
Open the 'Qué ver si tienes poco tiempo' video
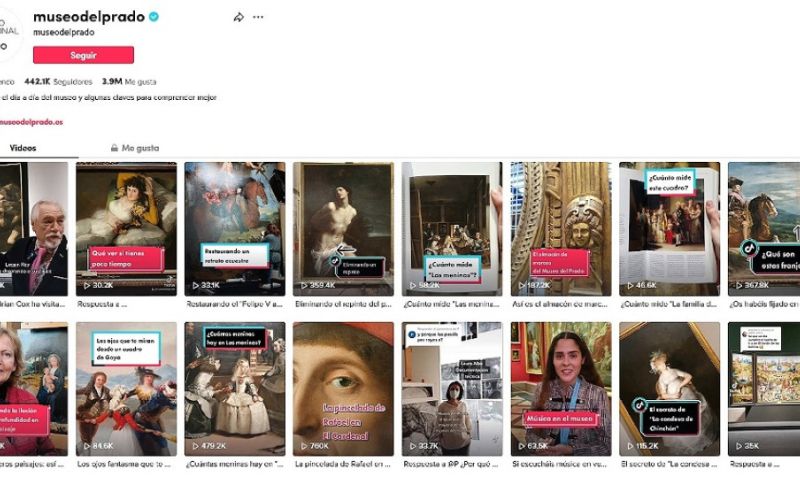[x=127, y=229]
